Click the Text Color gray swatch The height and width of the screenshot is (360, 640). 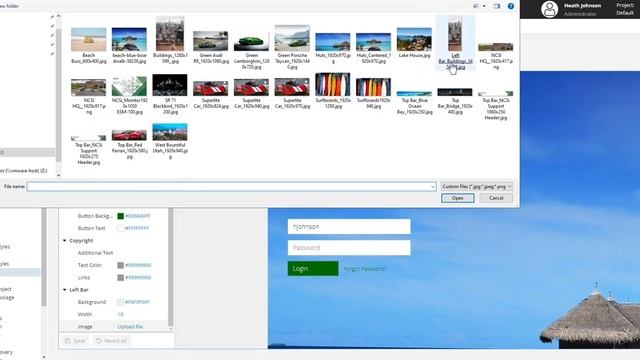[120, 265]
